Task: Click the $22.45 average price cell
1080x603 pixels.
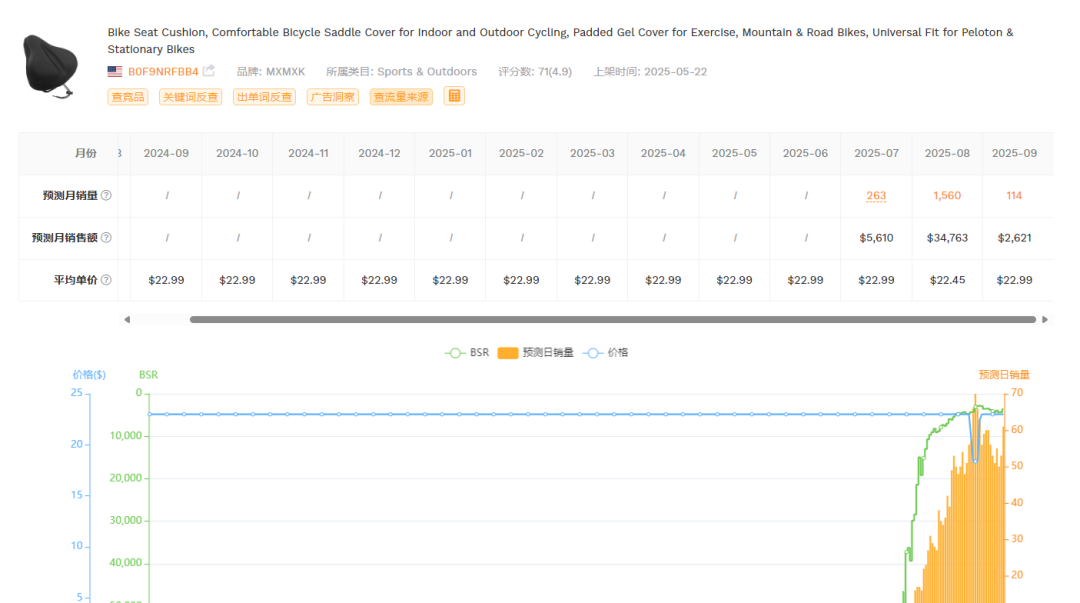Action: pos(947,280)
